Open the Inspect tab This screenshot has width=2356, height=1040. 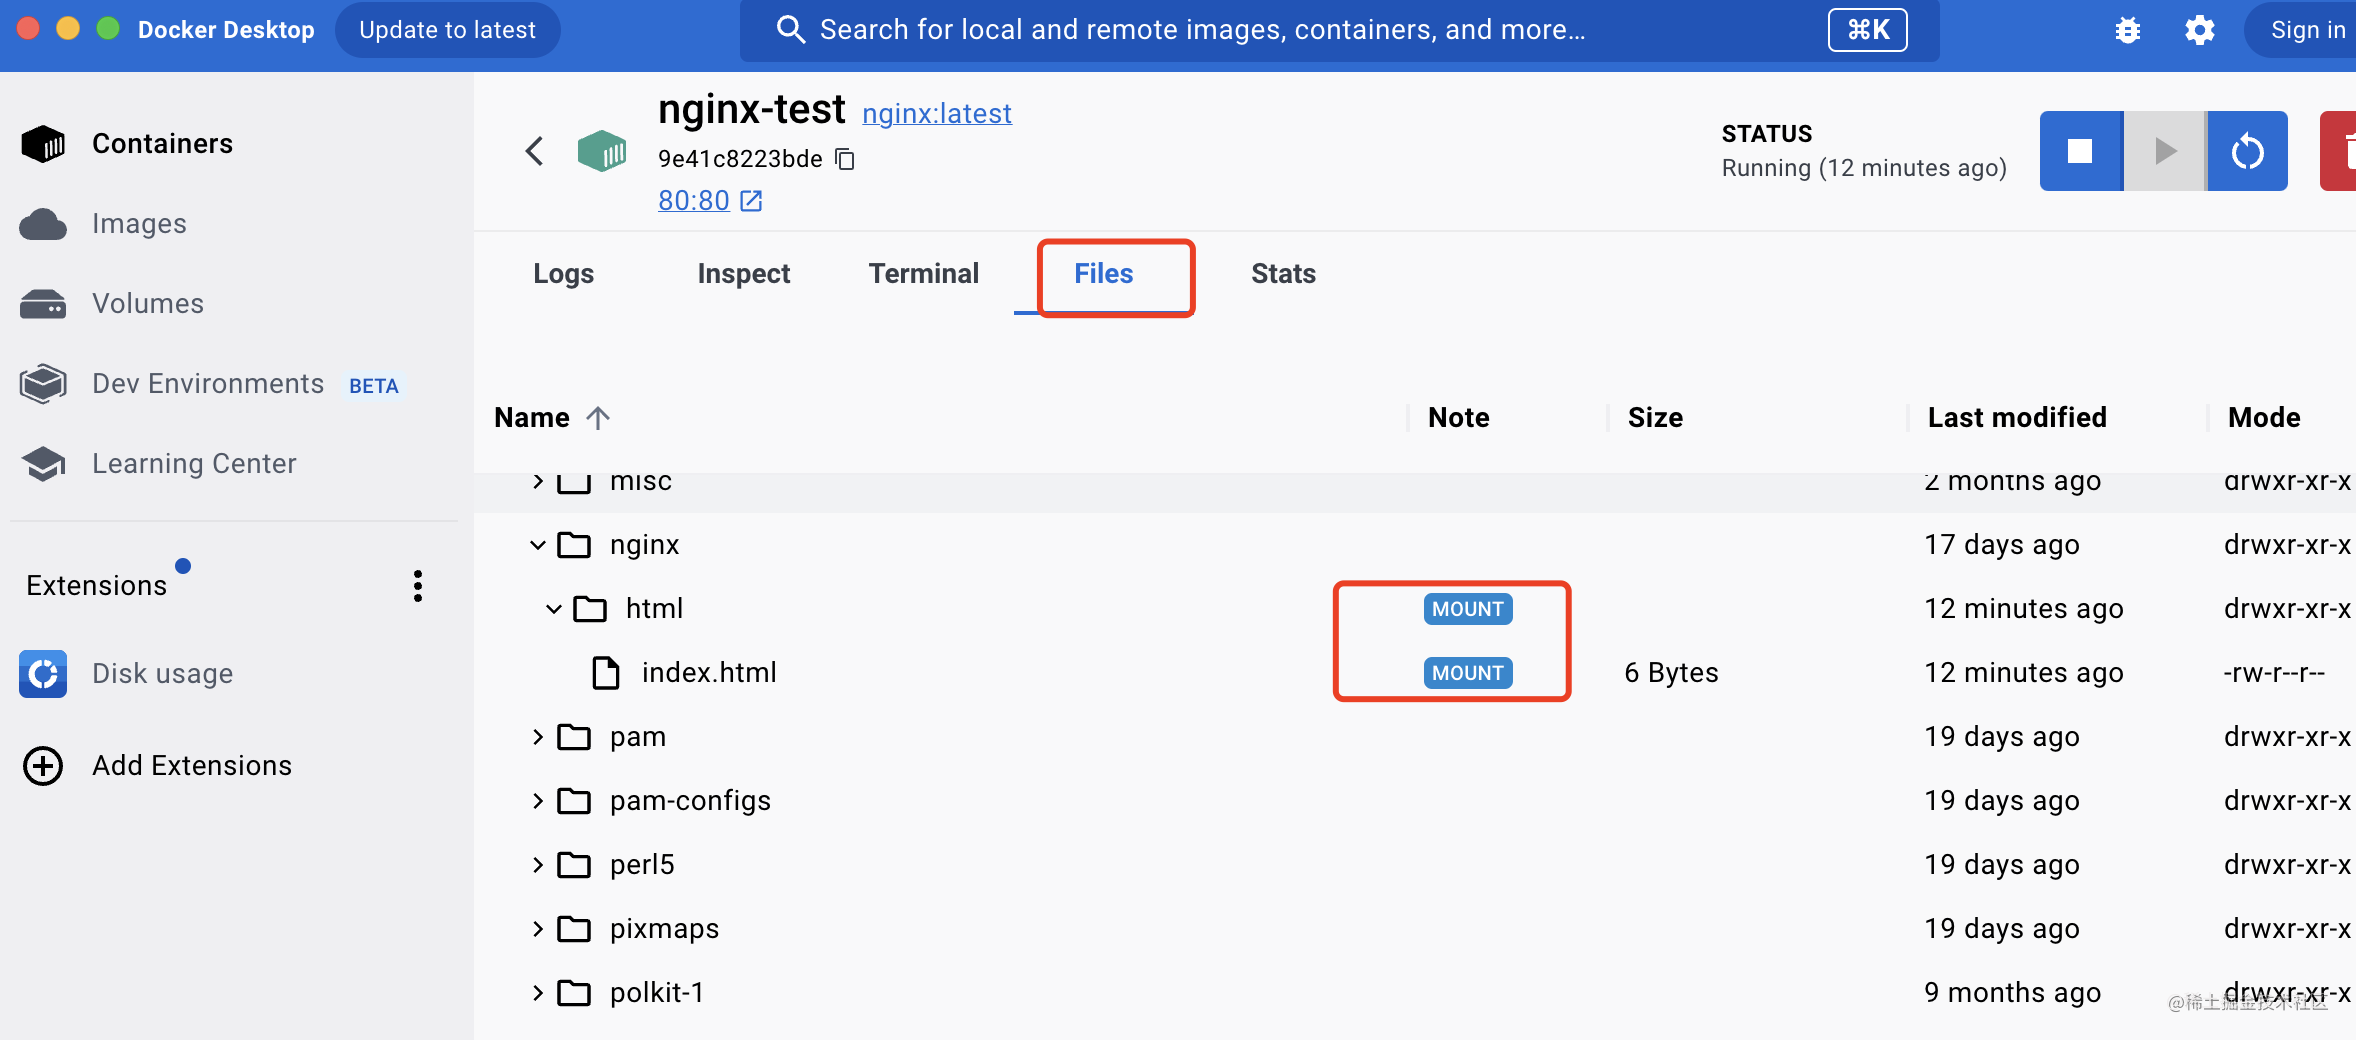[x=743, y=274]
